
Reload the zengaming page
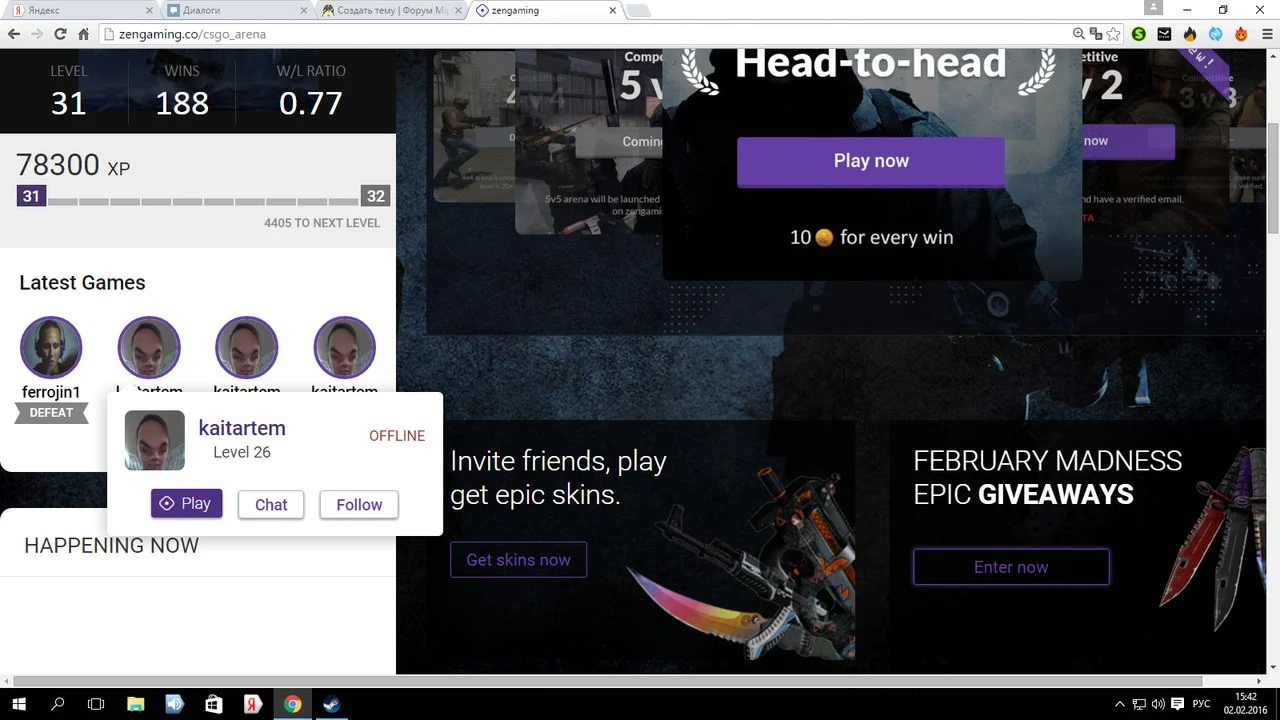pos(60,34)
